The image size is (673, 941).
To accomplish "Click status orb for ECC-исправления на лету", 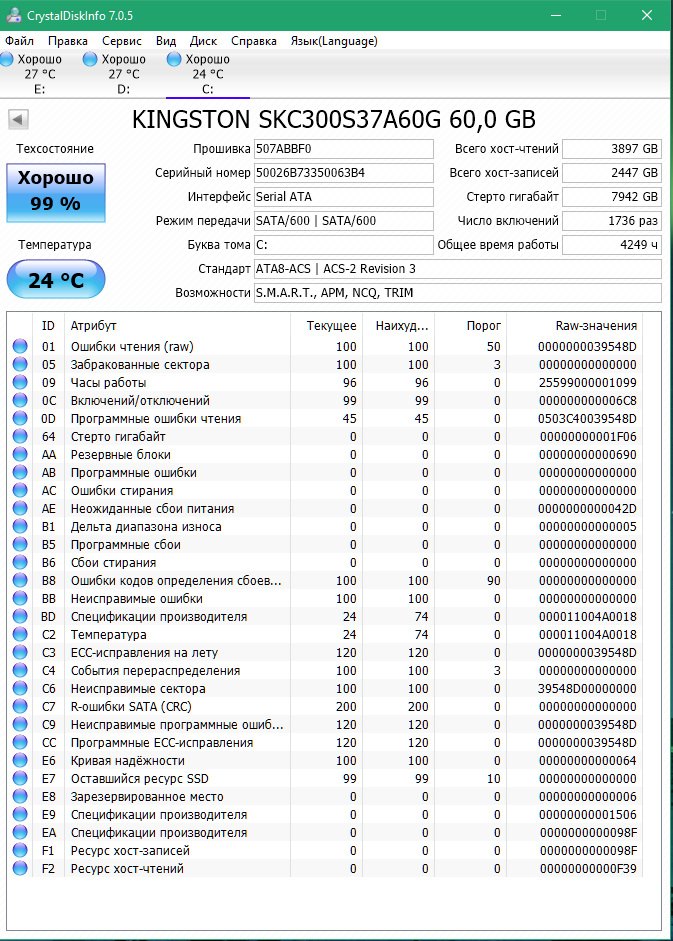I will pyautogui.click(x=20, y=652).
